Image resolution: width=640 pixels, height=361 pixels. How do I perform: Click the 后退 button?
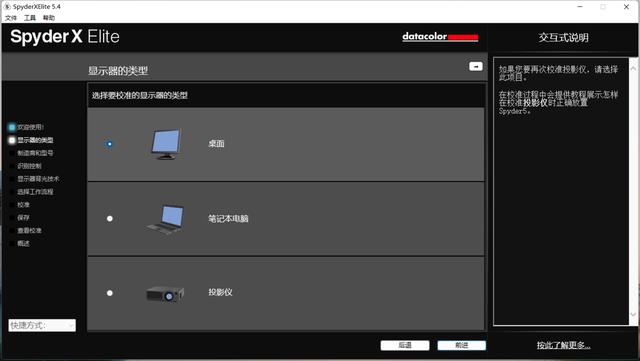coord(405,345)
